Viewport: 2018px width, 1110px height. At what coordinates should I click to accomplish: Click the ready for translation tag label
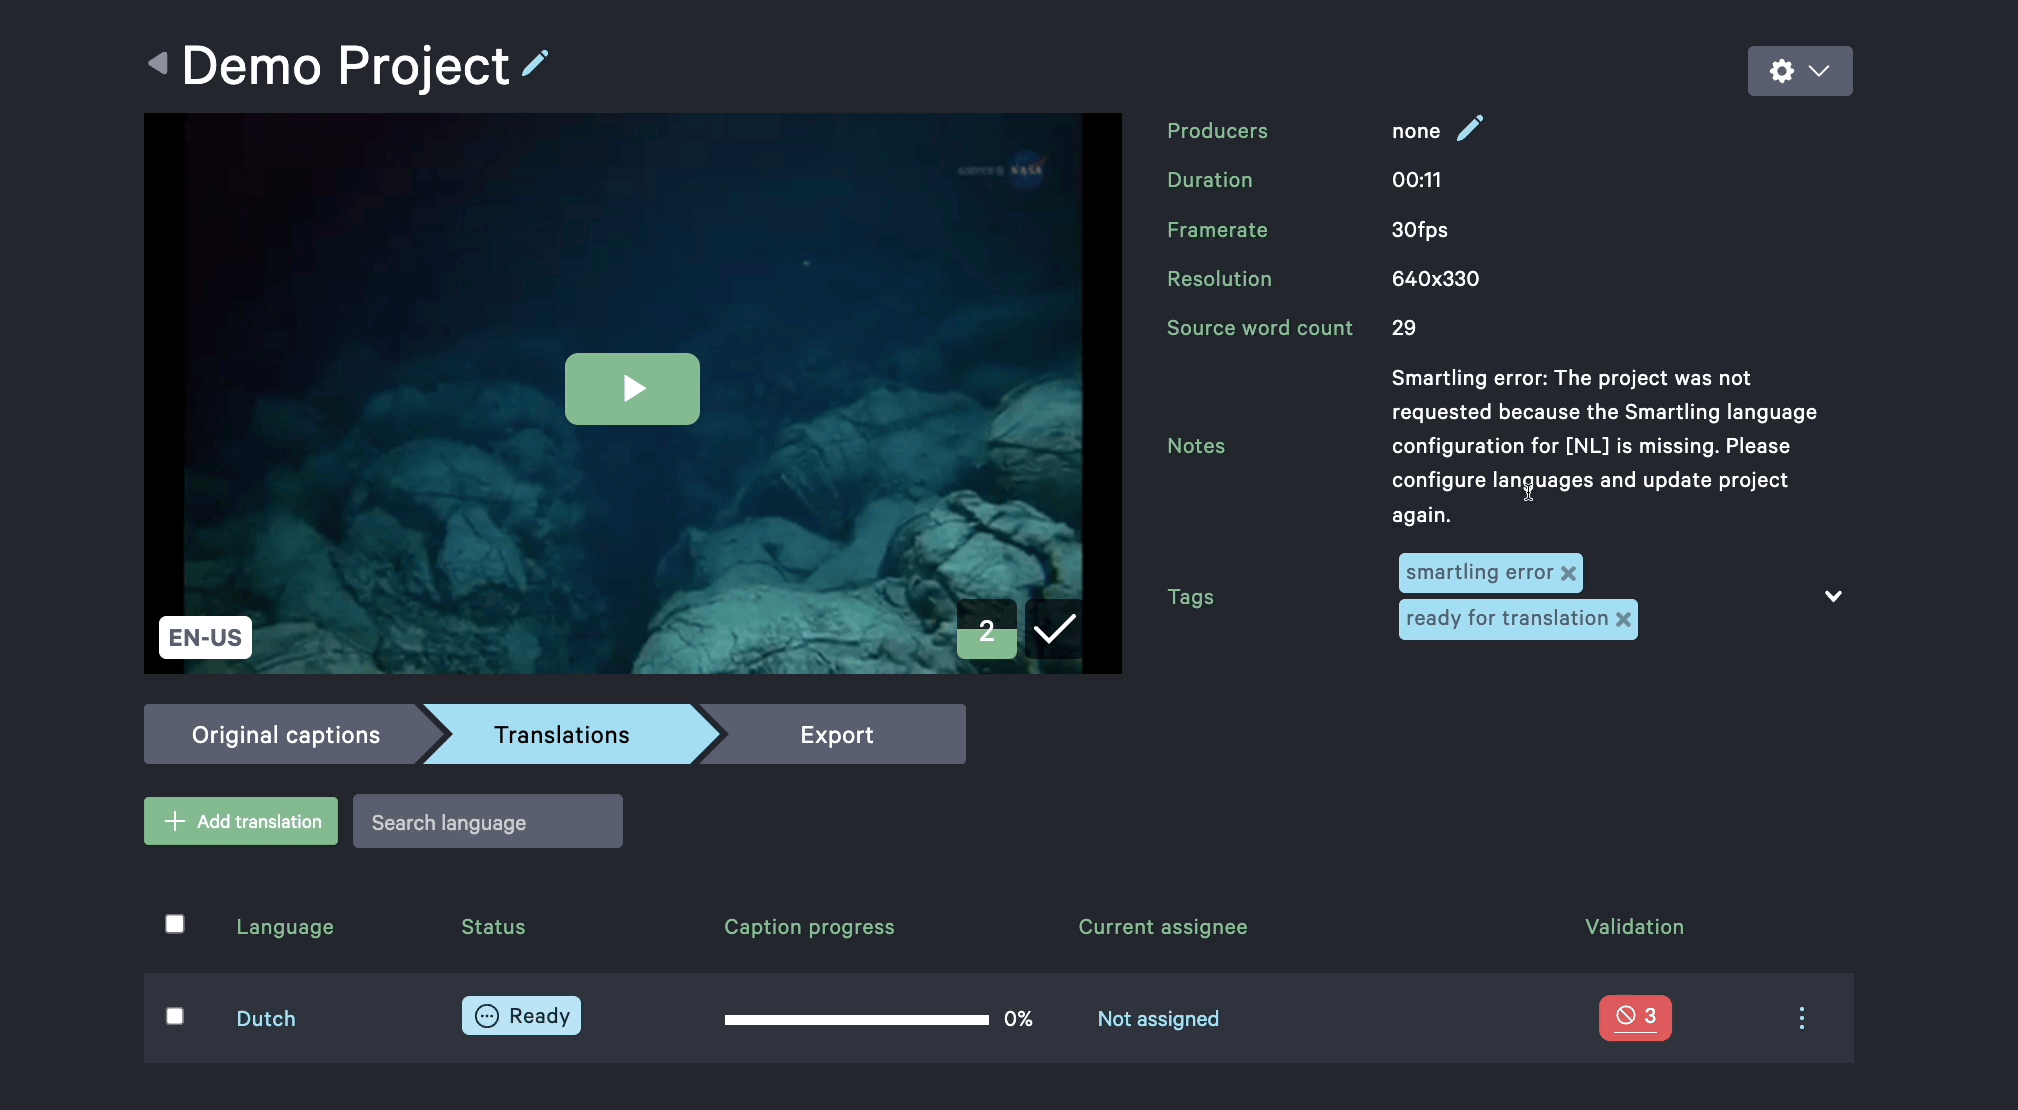coord(1507,618)
